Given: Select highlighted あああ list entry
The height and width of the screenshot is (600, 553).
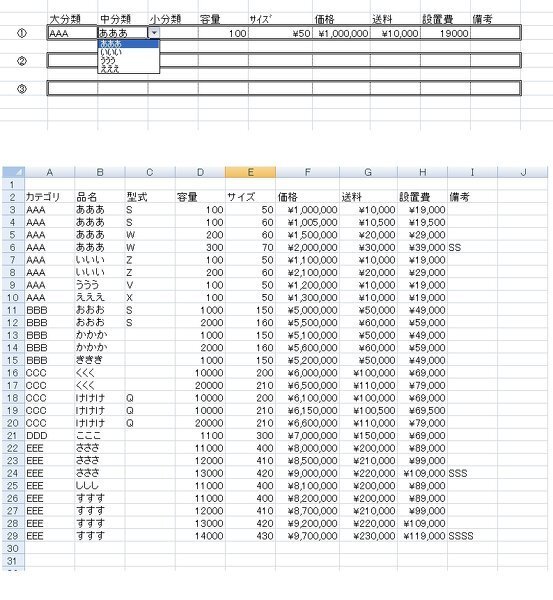Looking at the screenshot, I should [x=128, y=44].
